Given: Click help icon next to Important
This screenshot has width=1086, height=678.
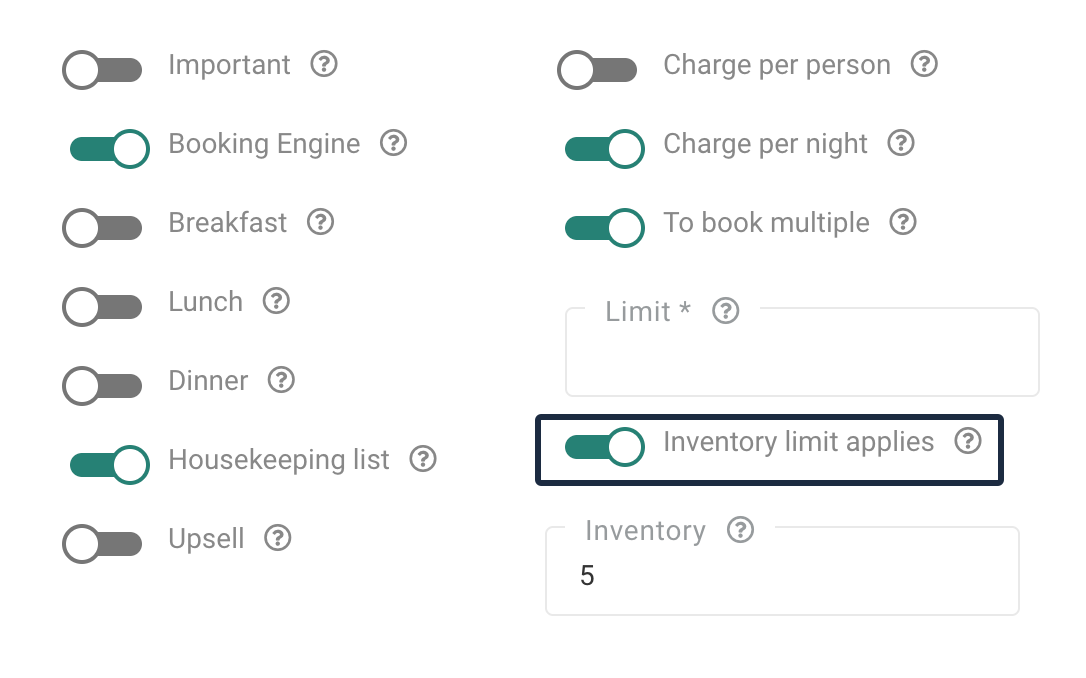Looking at the screenshot, I should coord(324,65).
